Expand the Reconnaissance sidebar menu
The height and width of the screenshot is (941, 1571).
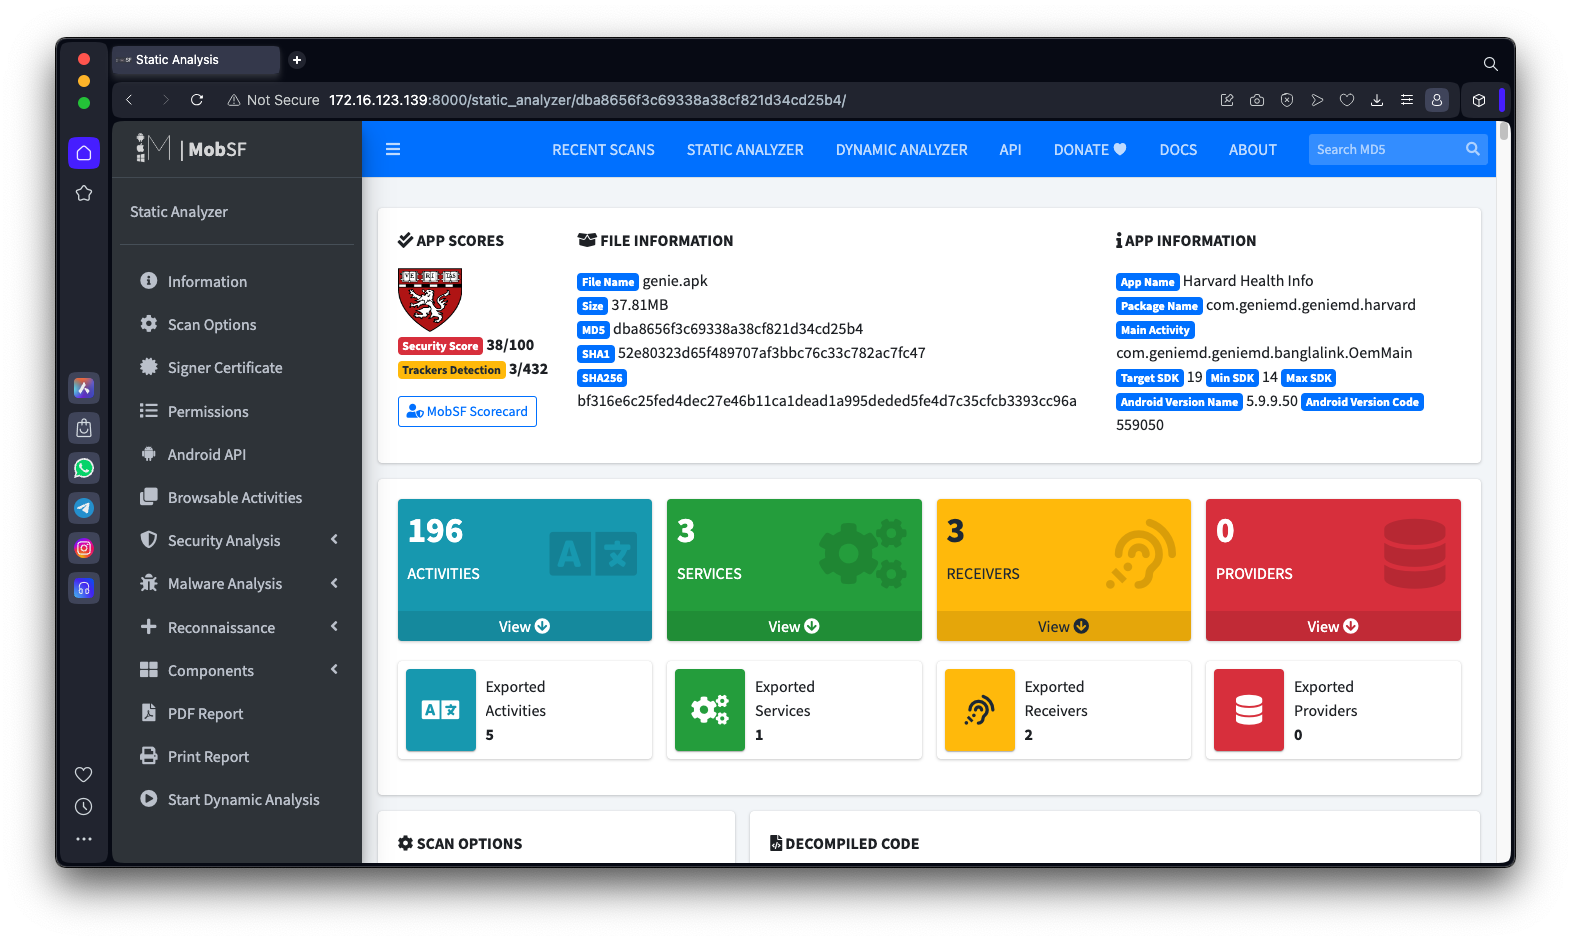(237, 628)
